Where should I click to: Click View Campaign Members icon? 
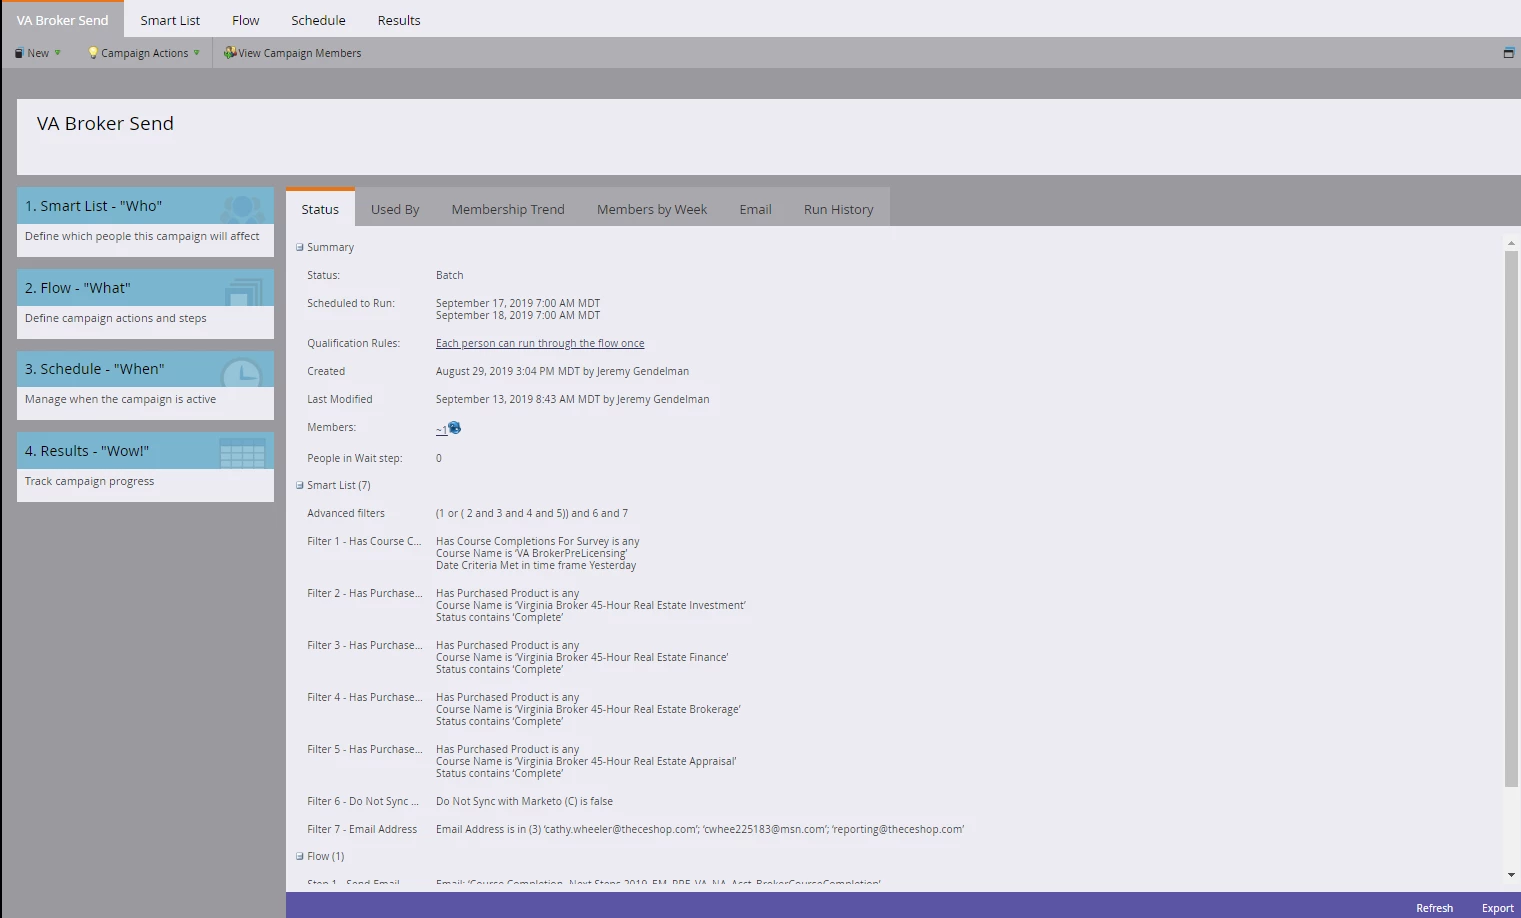click(230, 53)
